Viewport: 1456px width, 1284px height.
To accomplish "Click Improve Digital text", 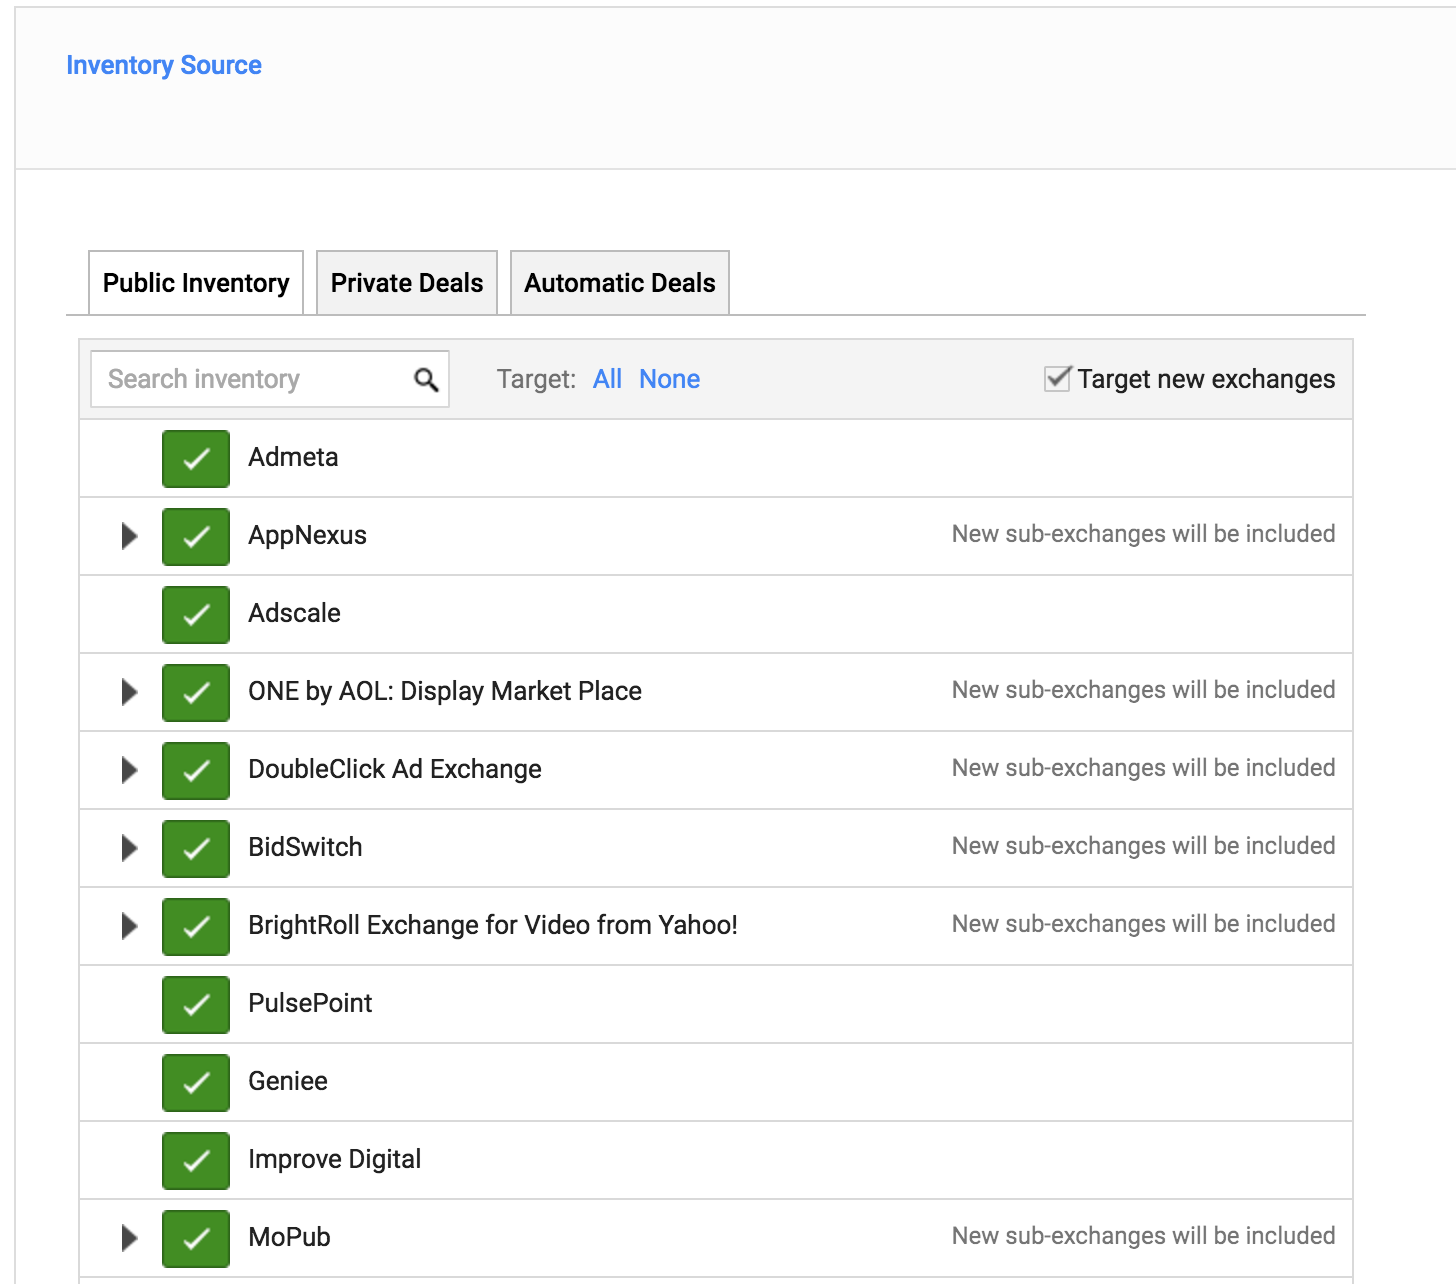I will (334, 1159).
